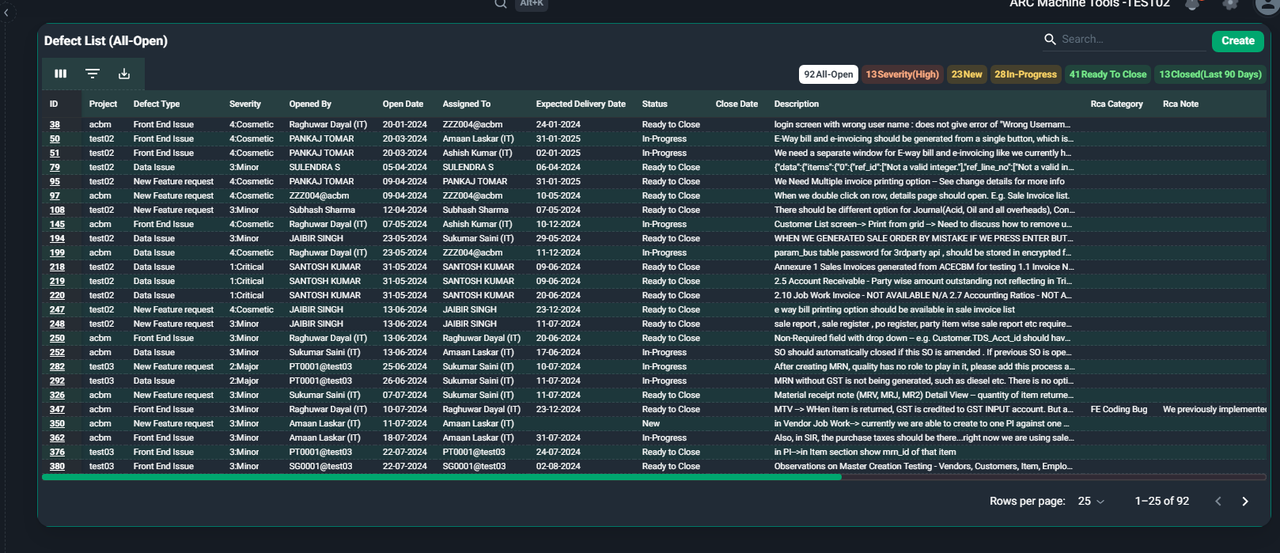Viewport: 1280px width, 553px height.
Task: Click 'Subhash Sharma' in Opened By column
Action: coord(322,210)
